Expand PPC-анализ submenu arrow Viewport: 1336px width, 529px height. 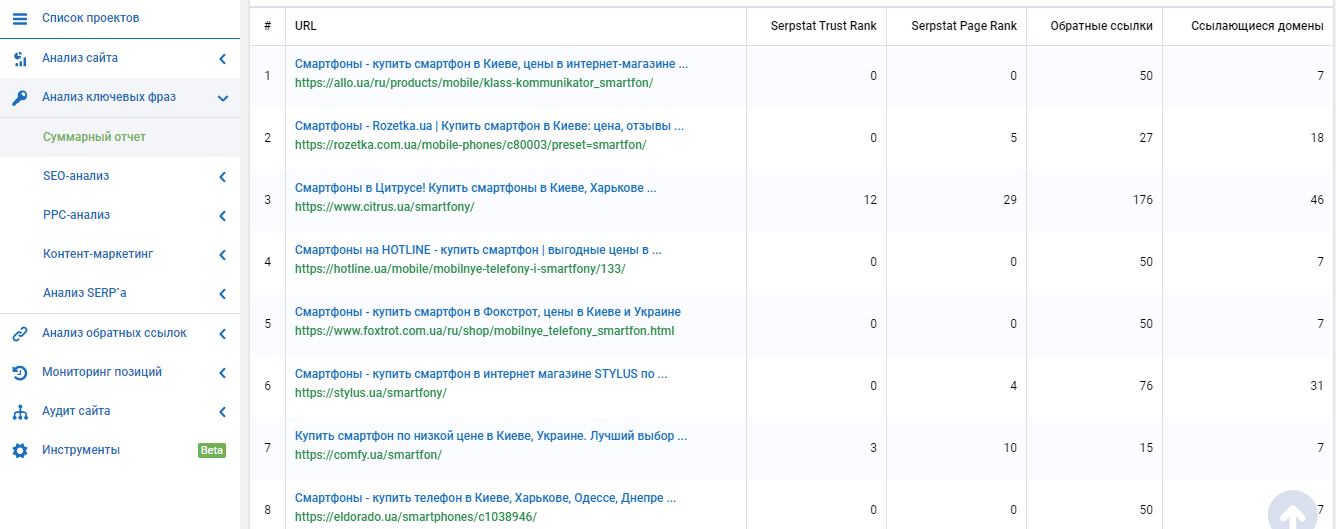coord(222,216)
